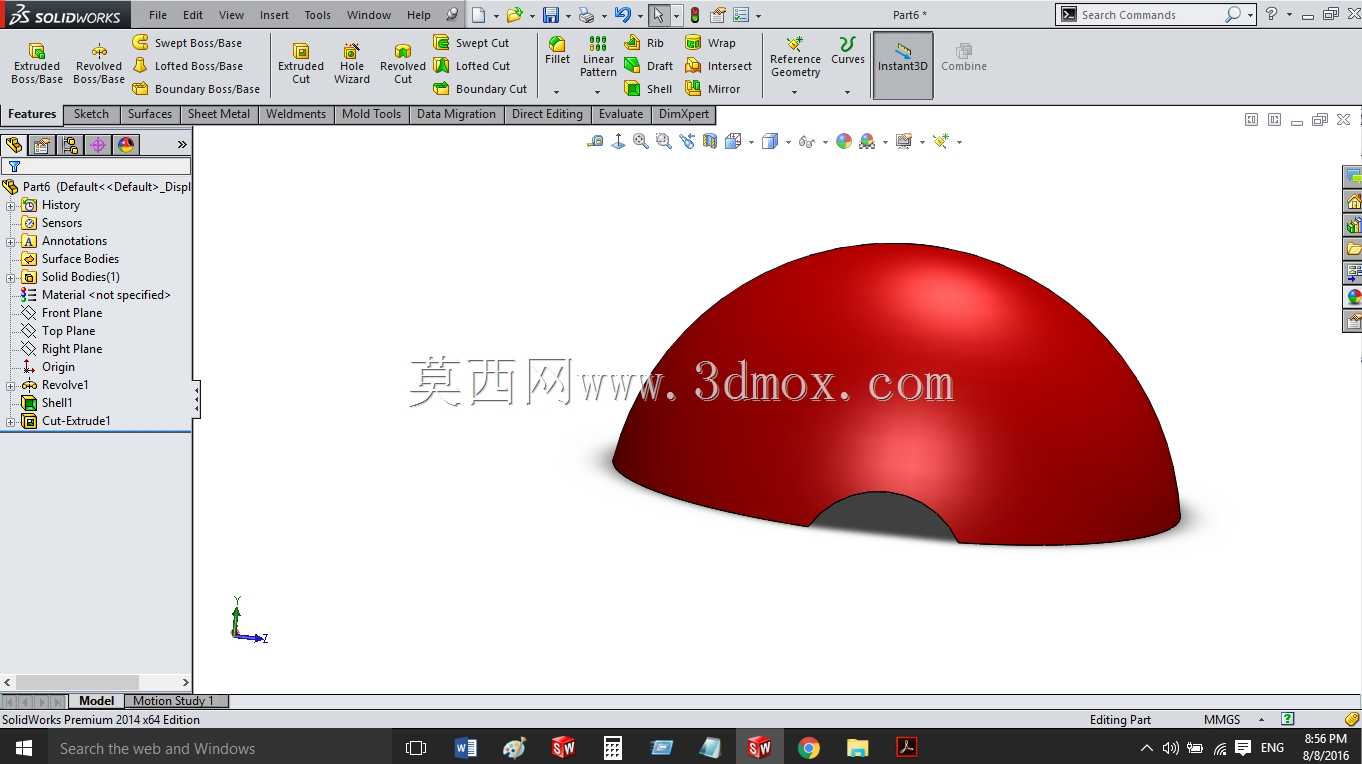Click the Boundary Cut button

pos(480,89)
